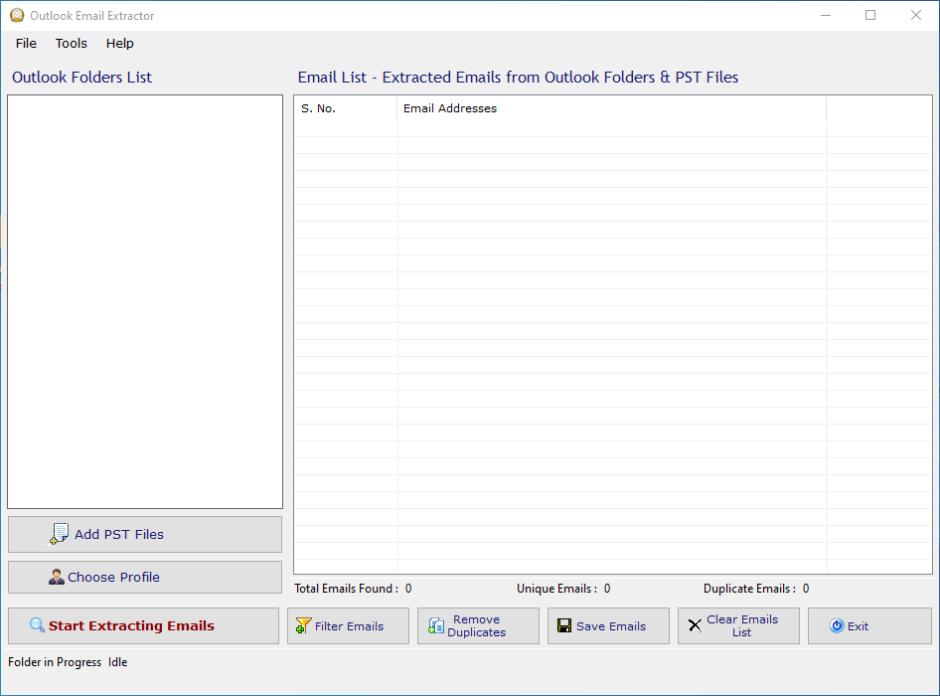Minimize the Outlook Email Extractor window

click(825, 15)
